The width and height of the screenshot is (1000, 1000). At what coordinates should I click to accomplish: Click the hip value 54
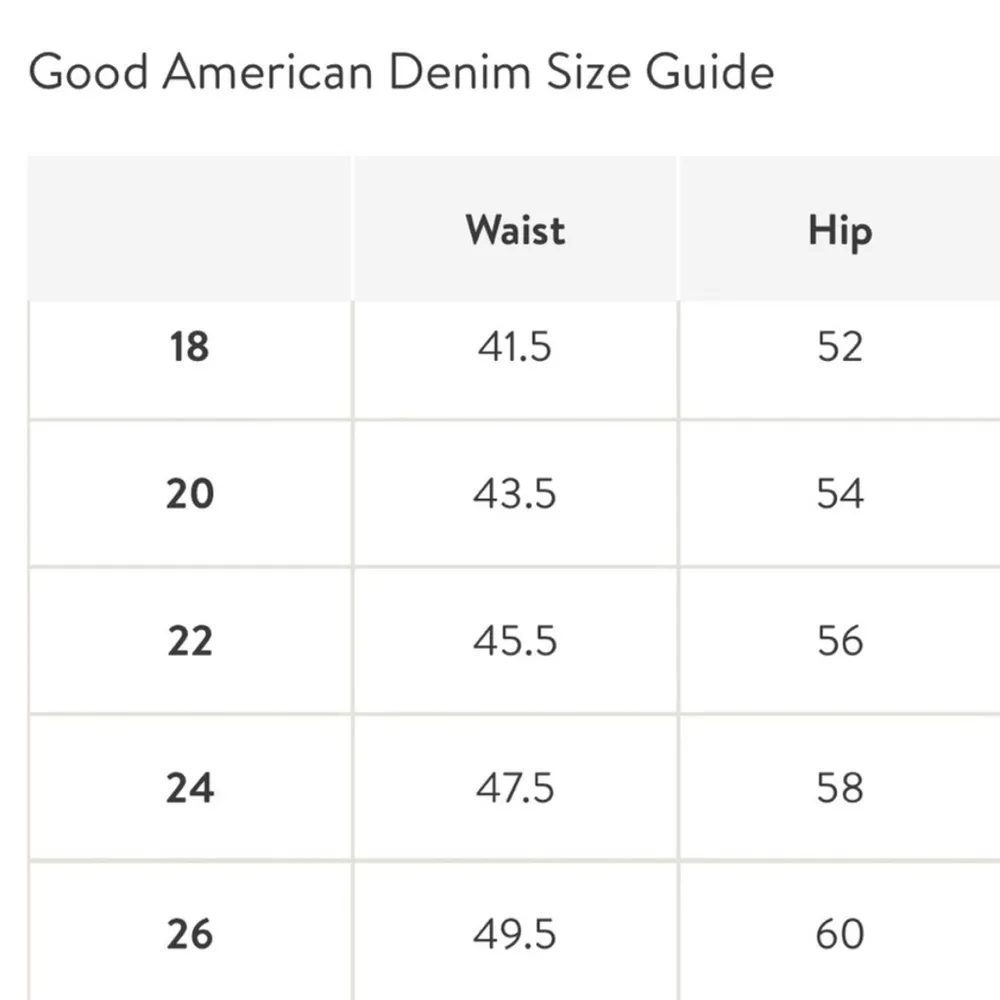click(x=839, y=494)
